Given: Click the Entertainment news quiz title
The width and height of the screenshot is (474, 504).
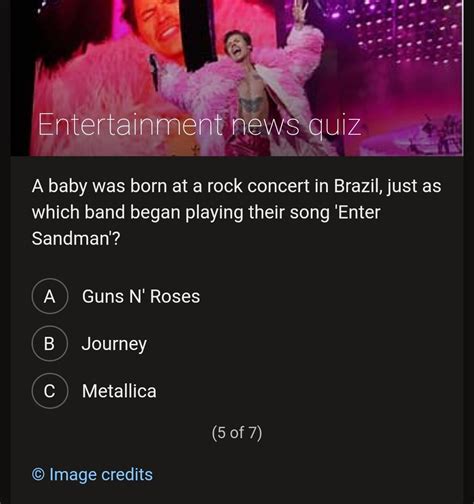Looking at the screenshot, I should [199, 125].
